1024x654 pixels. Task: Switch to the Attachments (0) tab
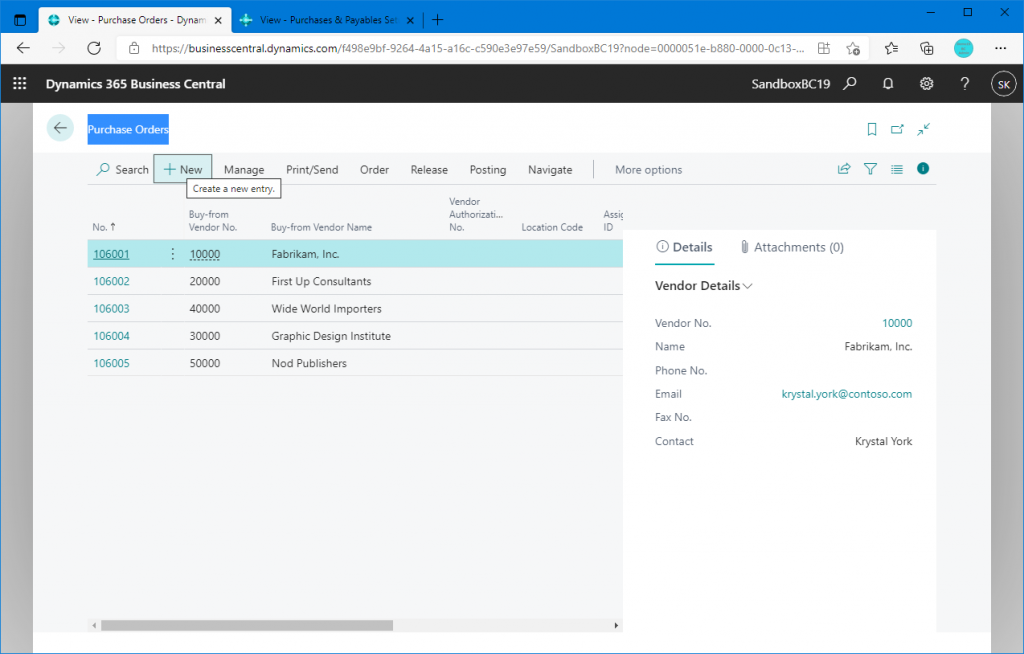pyautogui.click(x=792, y=247)
